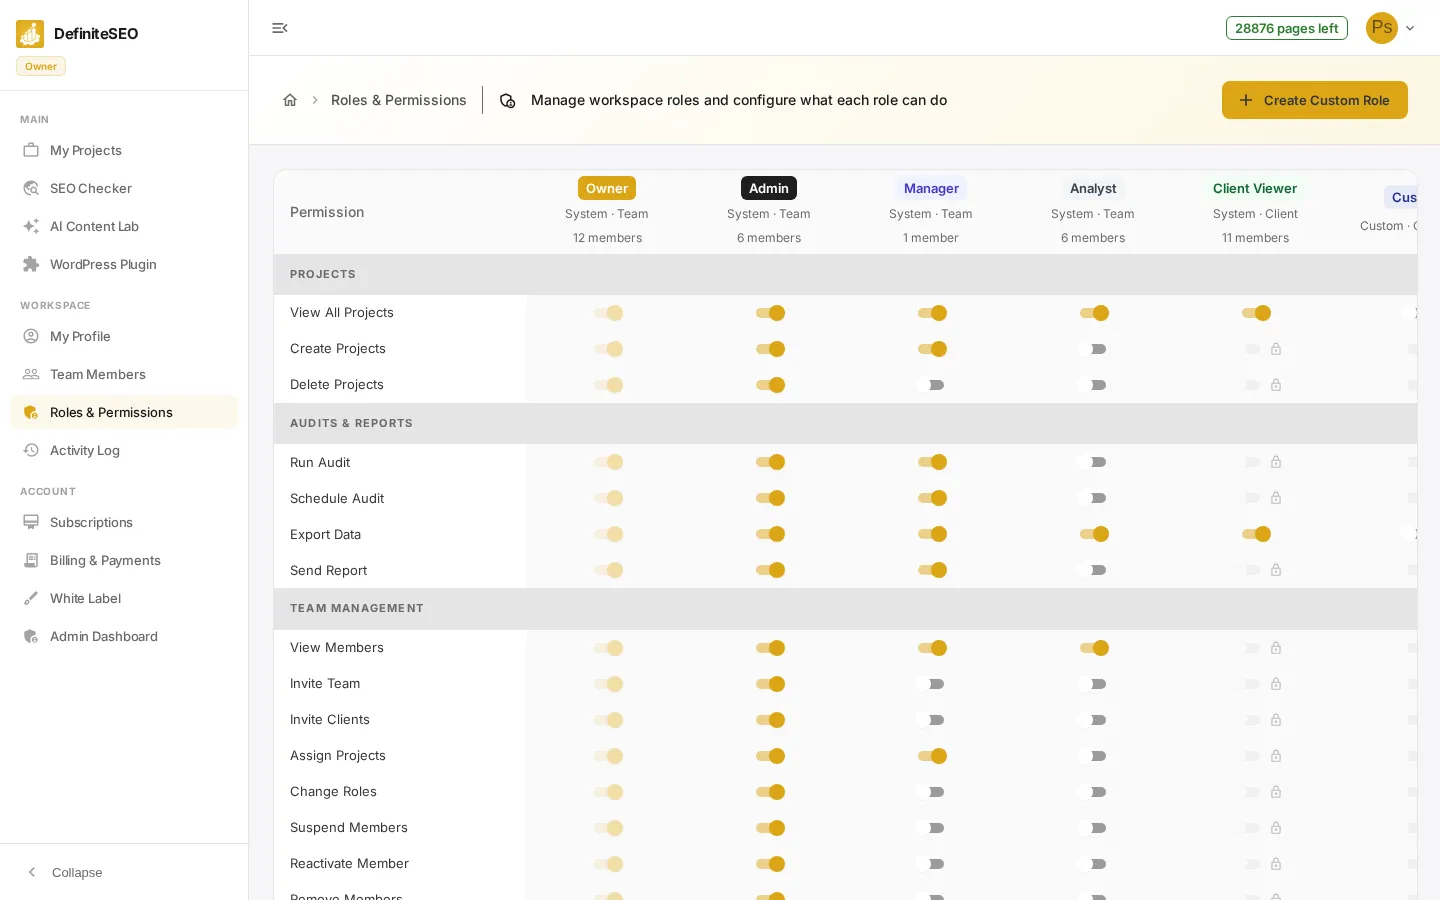Click the lock icon for Client Viewer Delete Projects
The height and width of the screenshot is (900, 1440).
(1276, 385)
